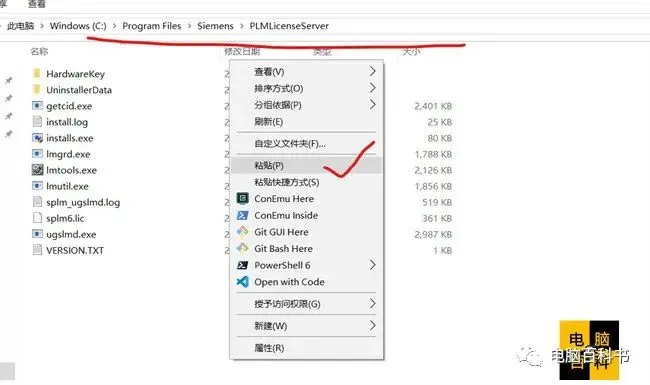650x385 pixels.
Task: Click the Visual Studio Code icon
Action: 243,282
